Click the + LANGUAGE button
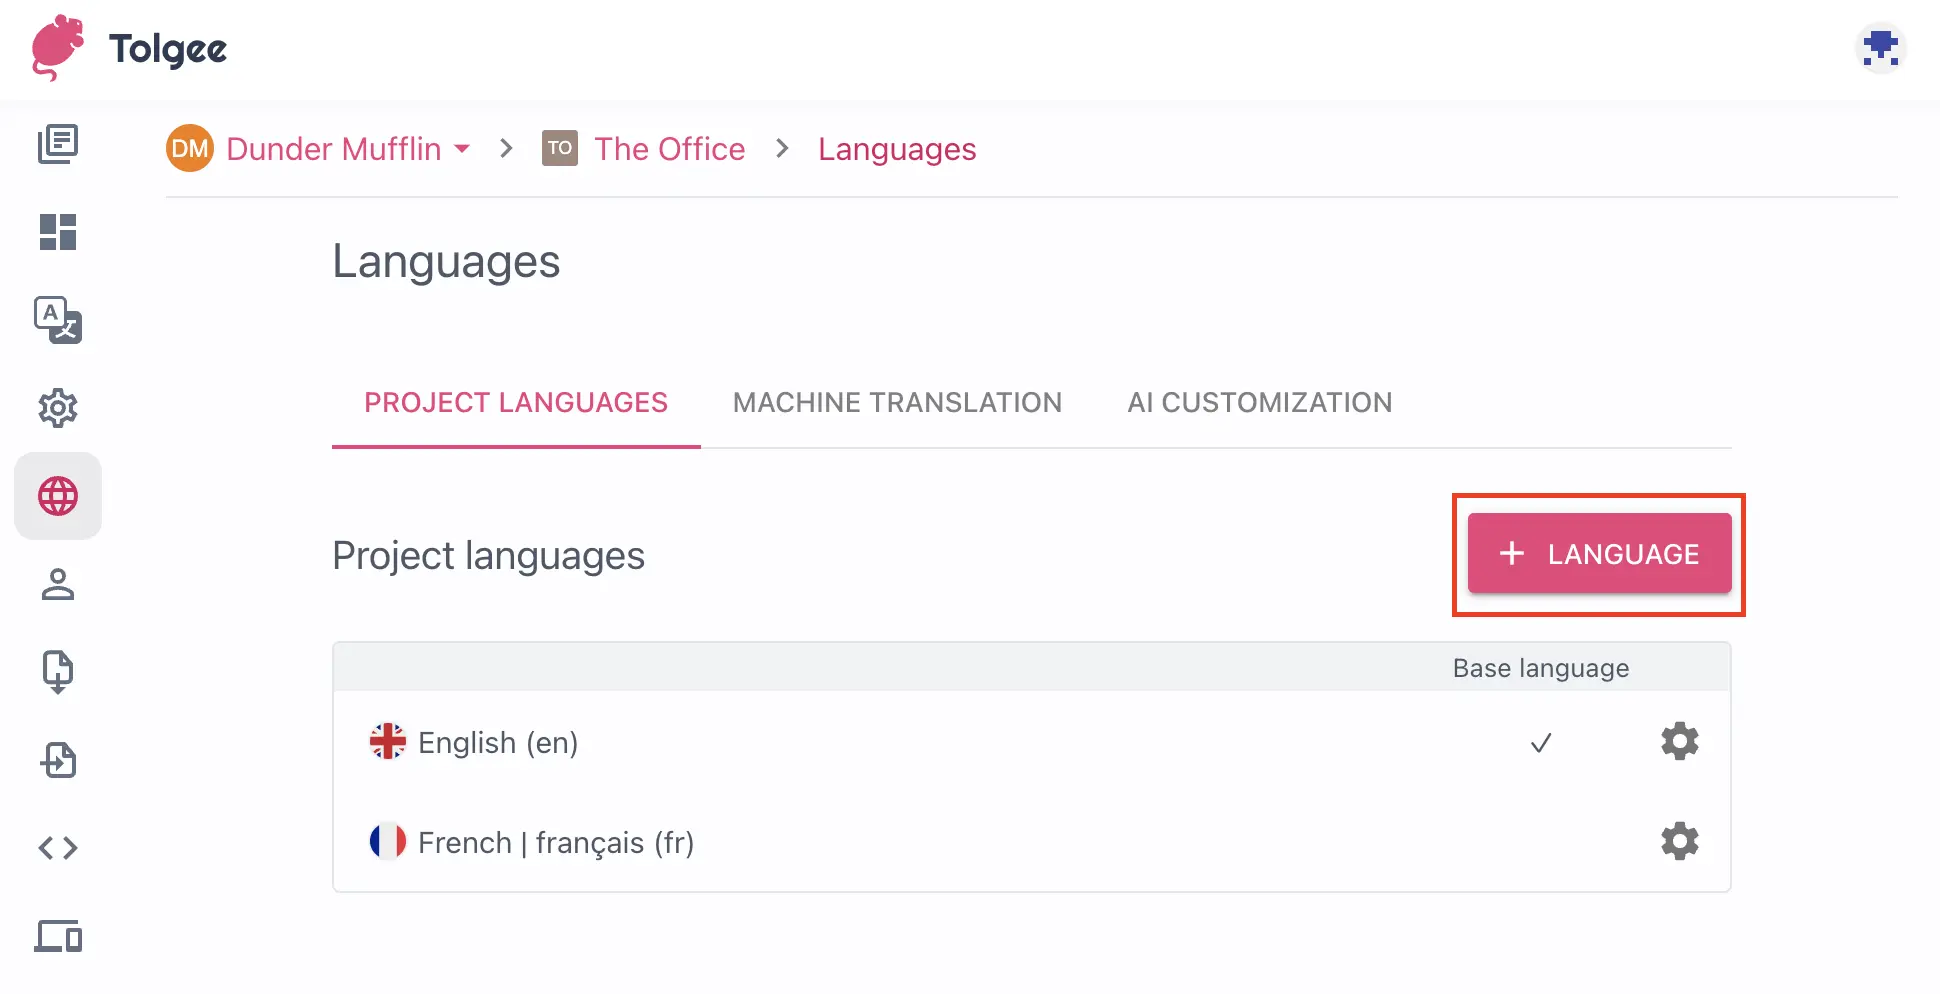 (1598, 553)
